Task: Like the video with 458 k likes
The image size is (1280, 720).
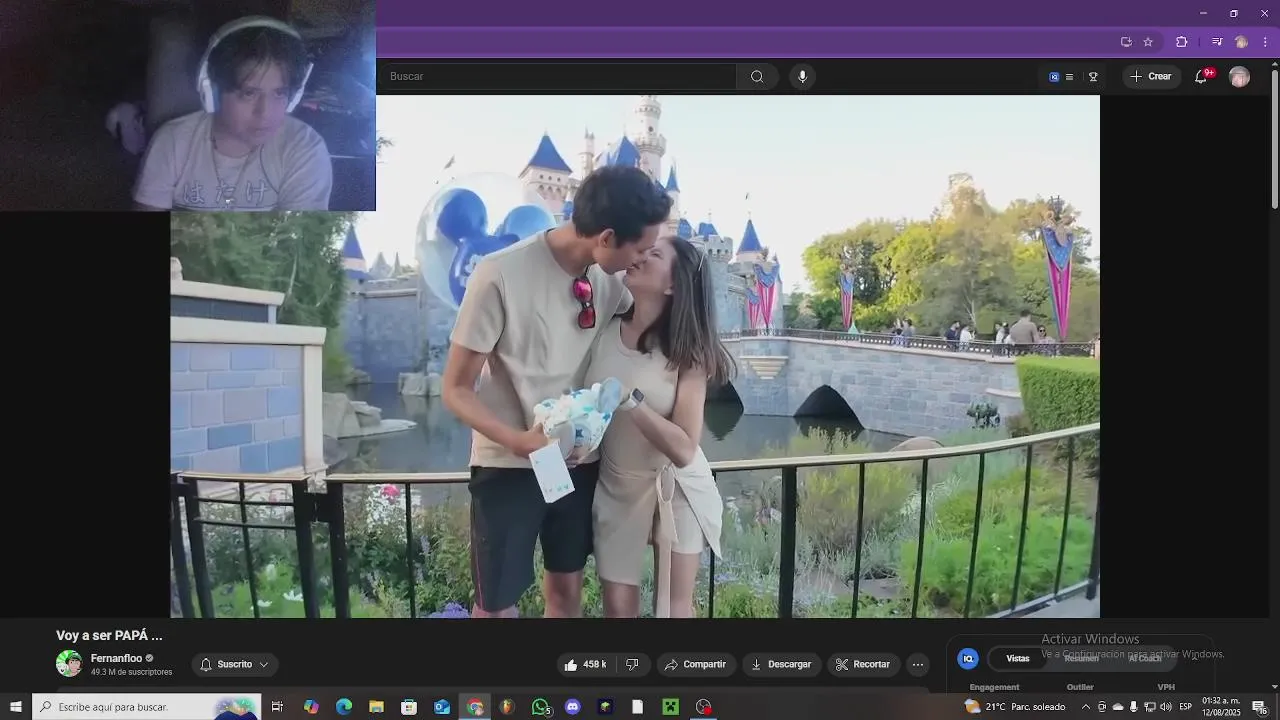Action: 585,664
